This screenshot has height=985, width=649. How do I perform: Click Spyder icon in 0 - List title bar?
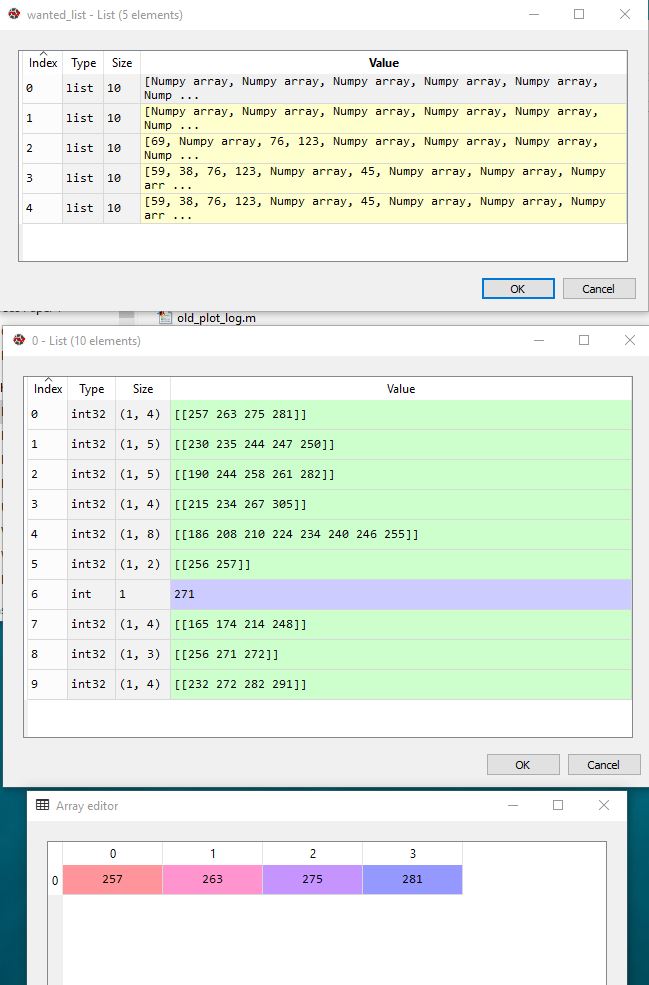(x=19, y=341)
